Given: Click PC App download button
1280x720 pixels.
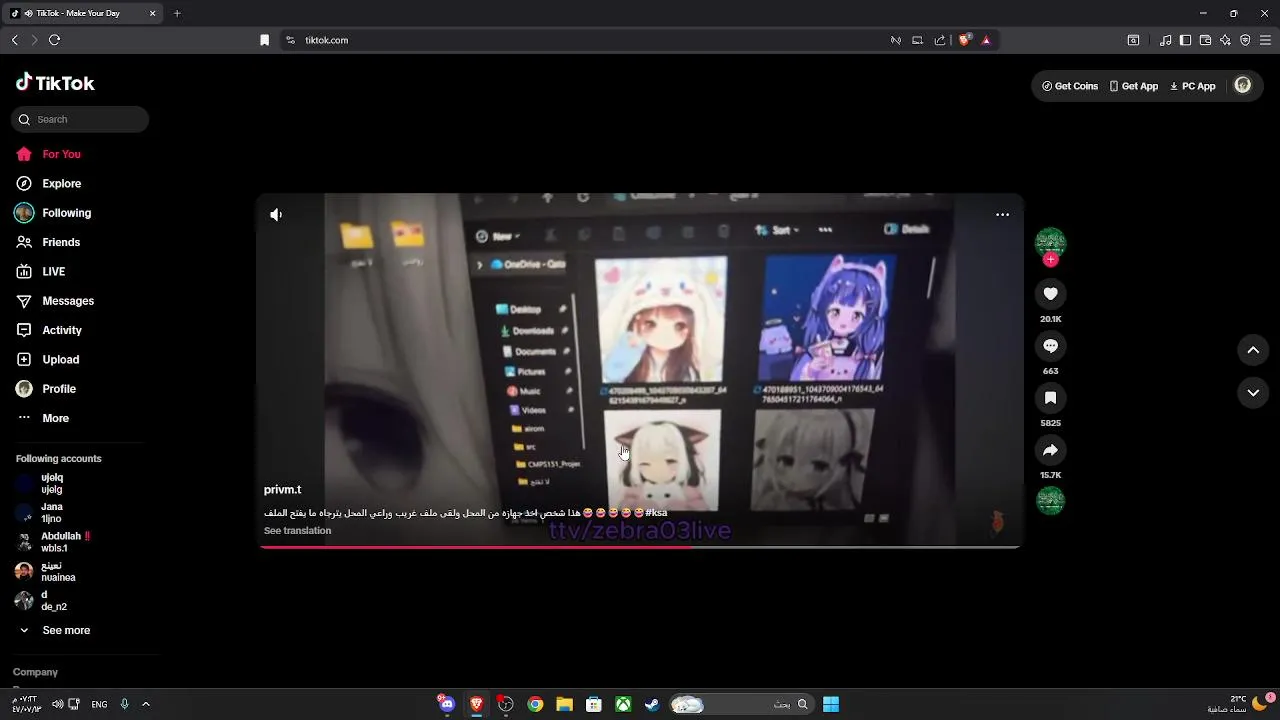Looking at the screenshot, I should (1192, 86).
